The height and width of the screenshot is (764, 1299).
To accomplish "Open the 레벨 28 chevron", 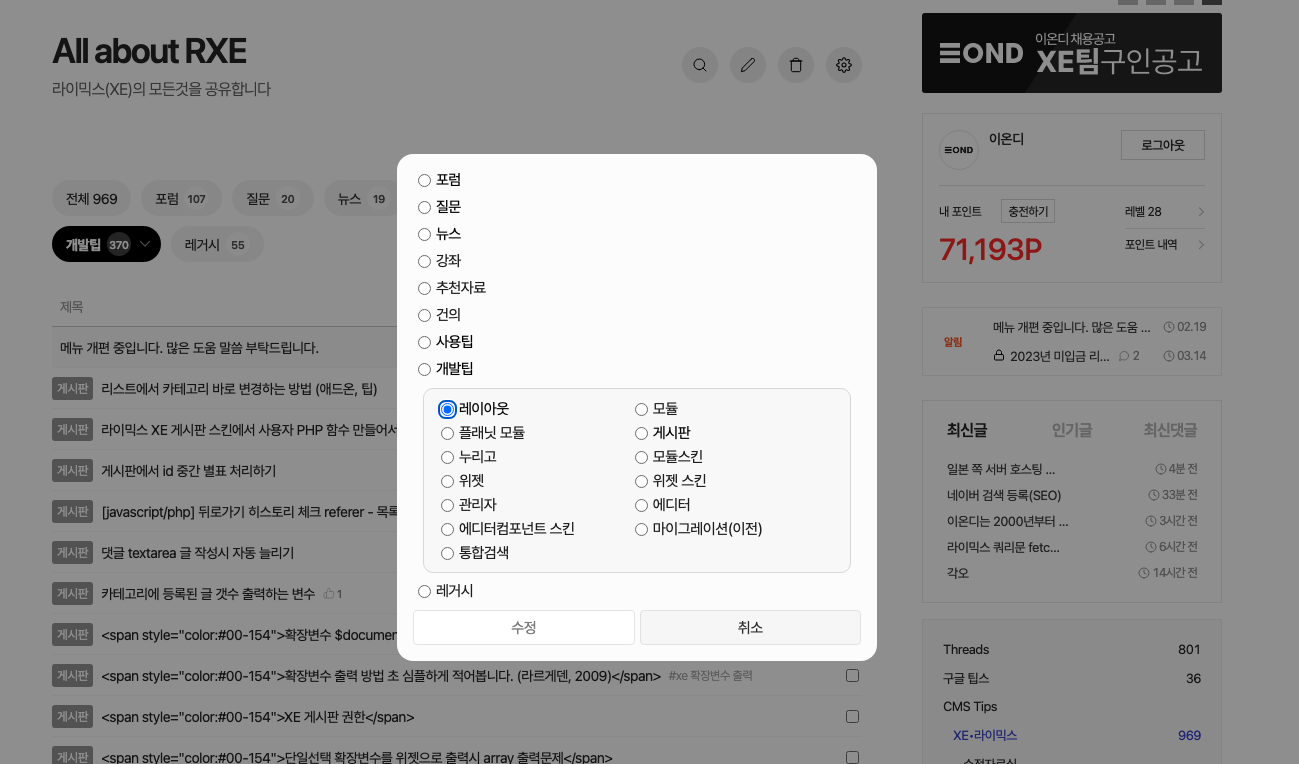I will [x=1201, y=212].
